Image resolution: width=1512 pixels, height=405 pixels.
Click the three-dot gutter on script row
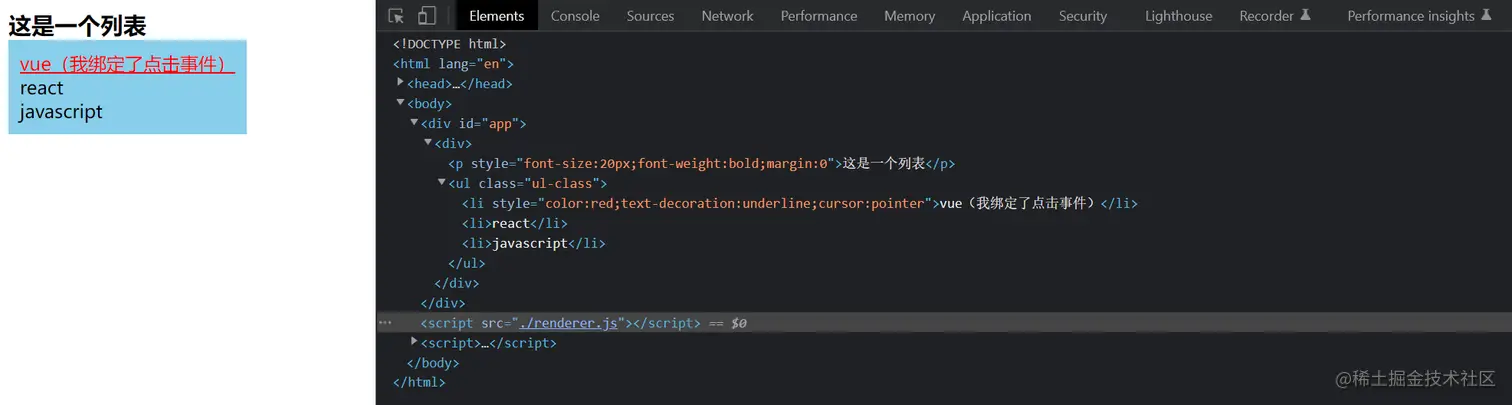coord(385,323)
